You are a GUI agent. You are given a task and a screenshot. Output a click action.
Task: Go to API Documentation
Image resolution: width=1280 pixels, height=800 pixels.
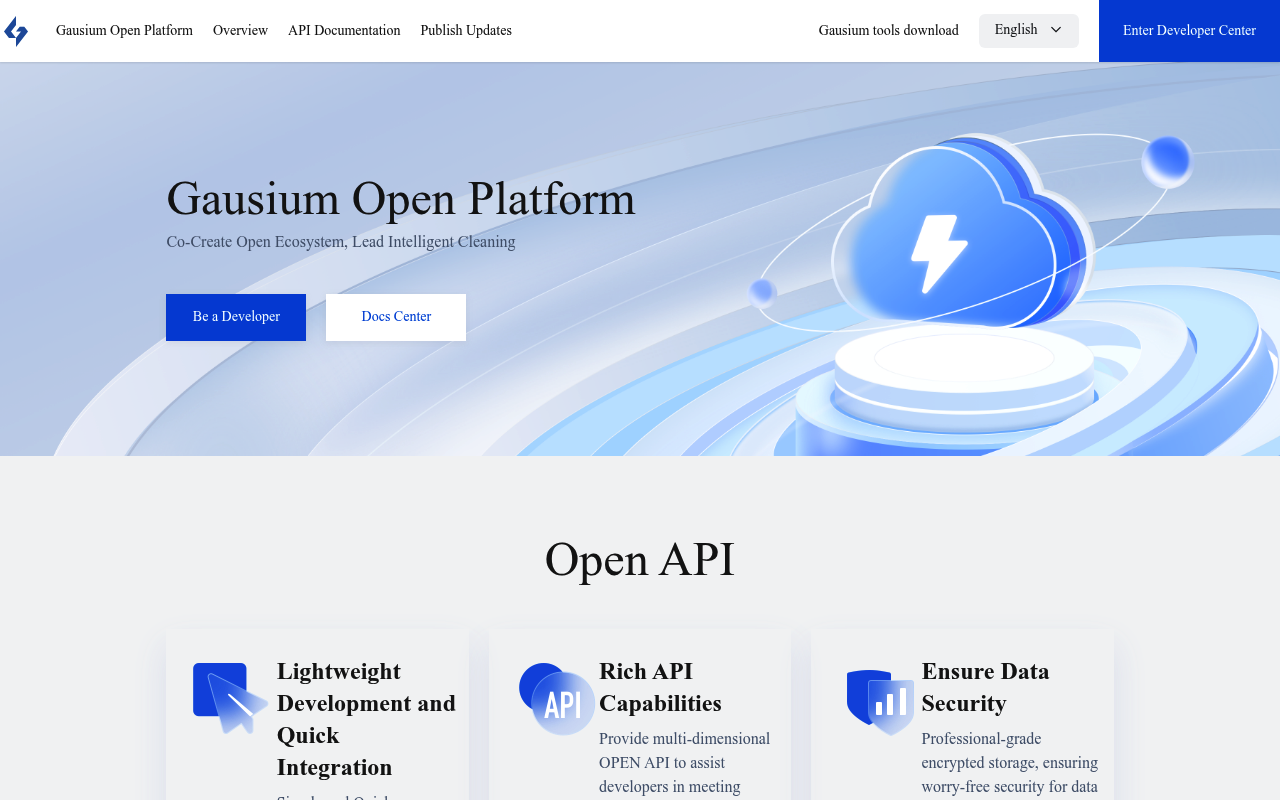(344, 30)
